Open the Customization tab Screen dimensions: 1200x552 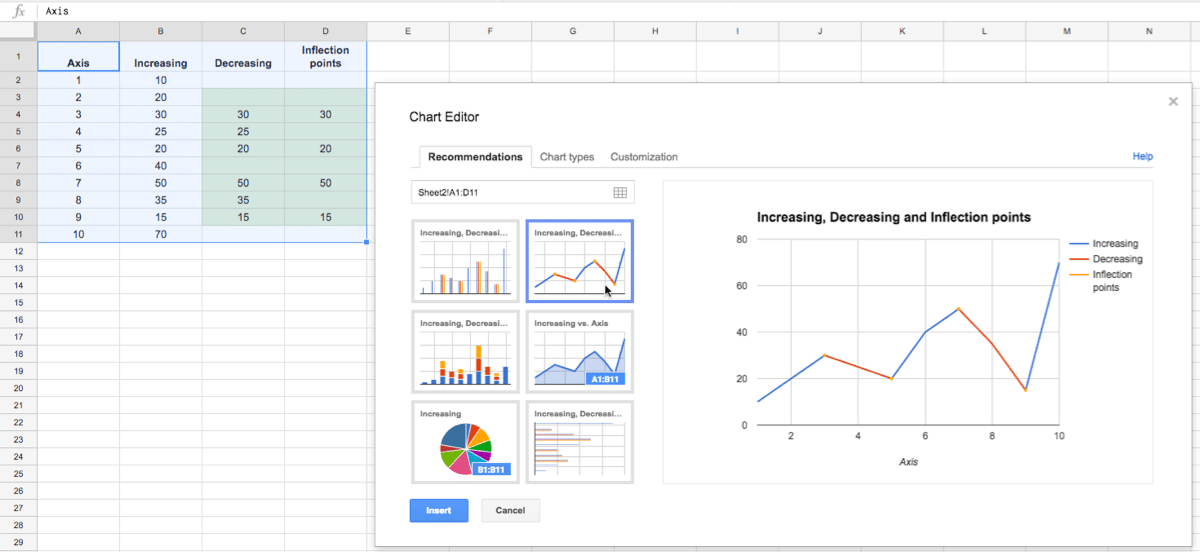[644, 157]
